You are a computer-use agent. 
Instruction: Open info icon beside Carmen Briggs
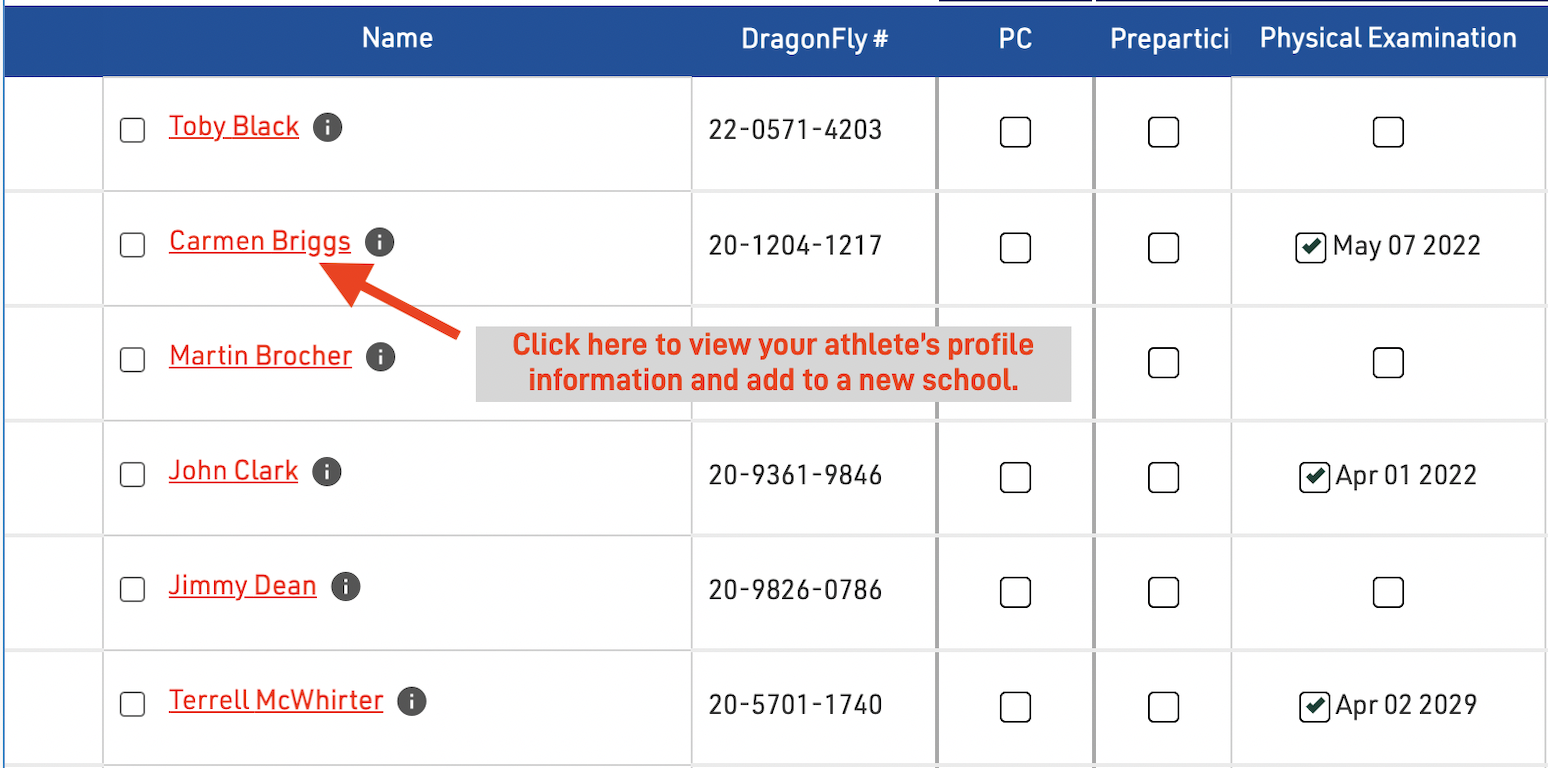tap(379, 242)
